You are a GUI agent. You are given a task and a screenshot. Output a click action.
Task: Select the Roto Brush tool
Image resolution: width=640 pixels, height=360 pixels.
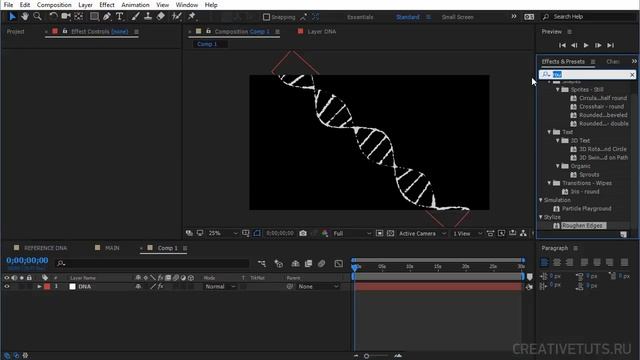(176, 17)
